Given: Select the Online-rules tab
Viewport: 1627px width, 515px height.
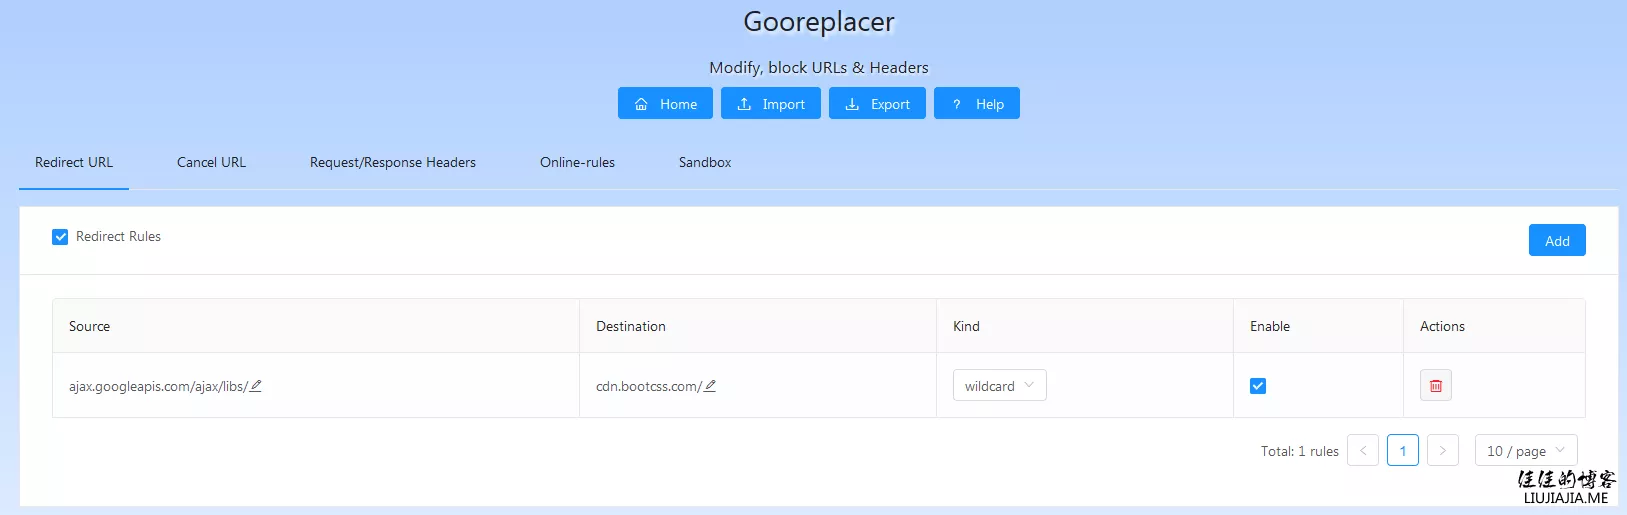Looking at the screenshot, I should 577,163.
